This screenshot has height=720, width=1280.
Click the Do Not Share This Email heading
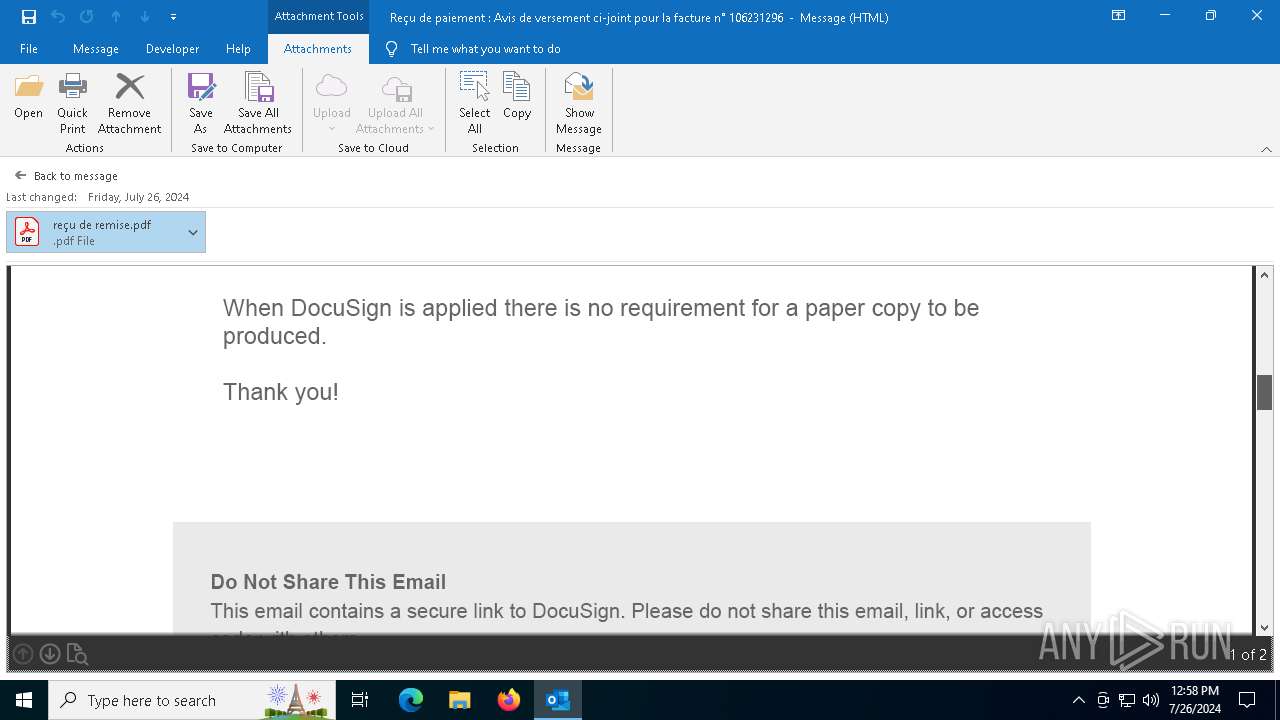click(x=328, y=582)
